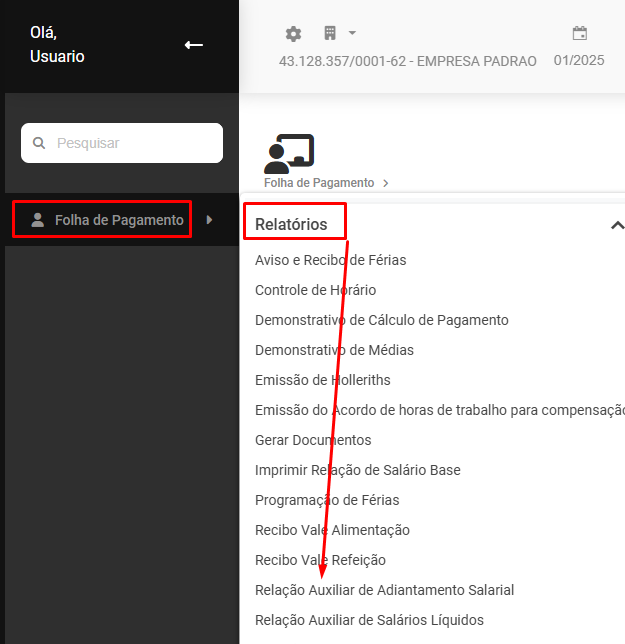The height and width of the screenshot is (644, 625).
Task: Click the 01/2025 period label
Action: [x=579, y=60]
